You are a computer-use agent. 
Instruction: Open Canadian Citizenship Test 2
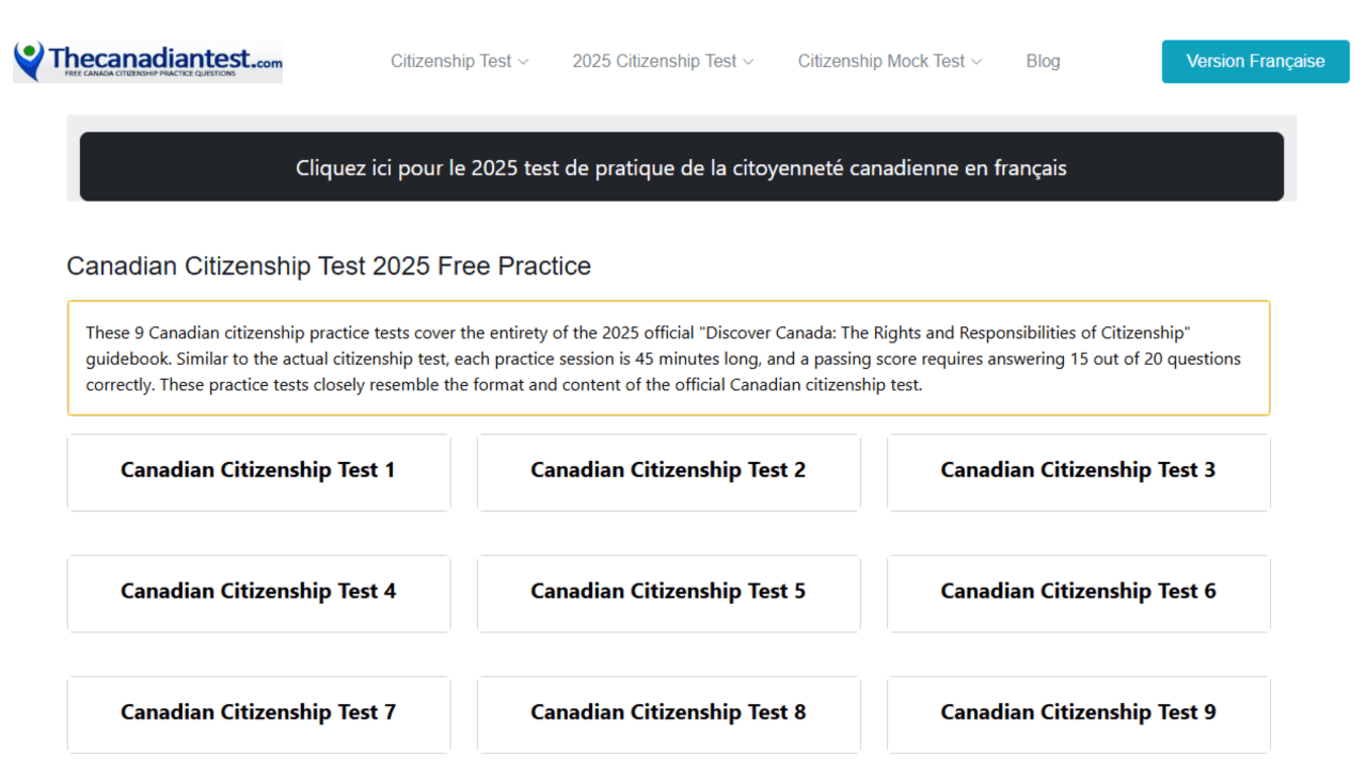click(x=668, y=471)
